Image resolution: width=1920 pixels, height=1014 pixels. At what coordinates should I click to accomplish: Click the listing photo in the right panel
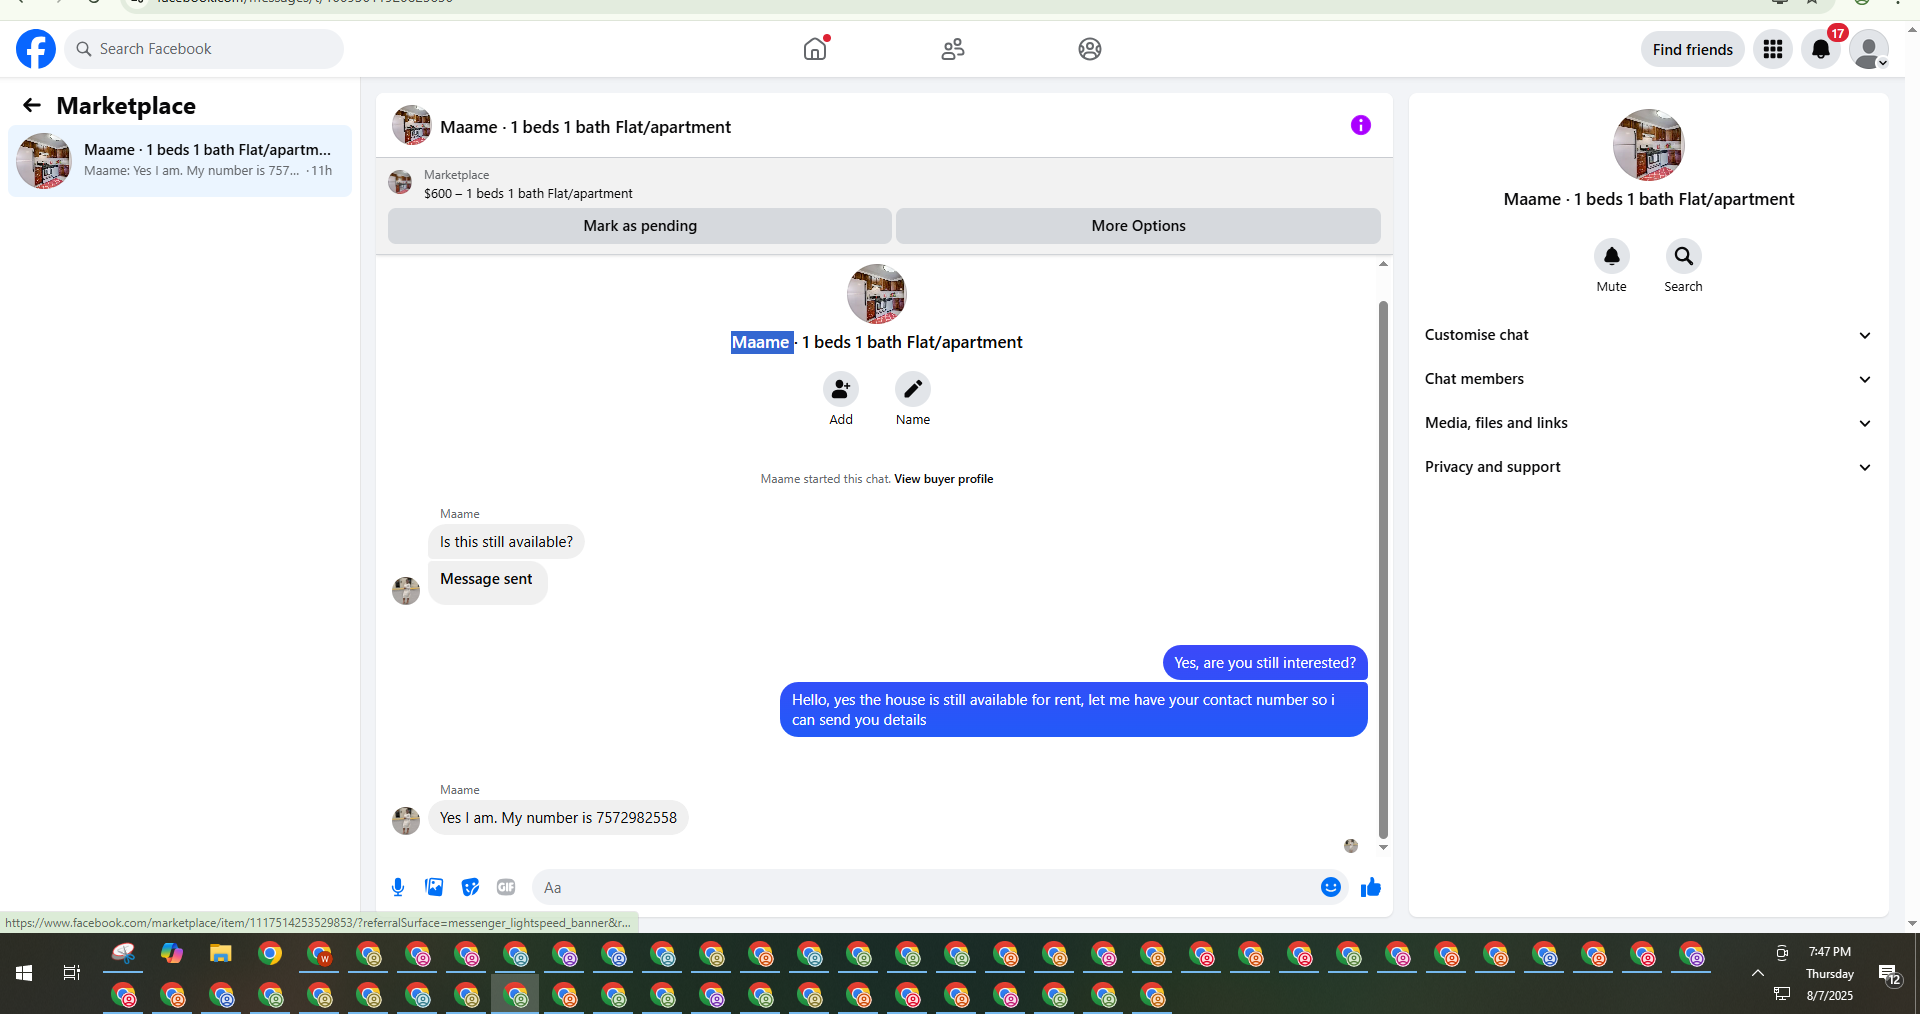point(1649,145)
